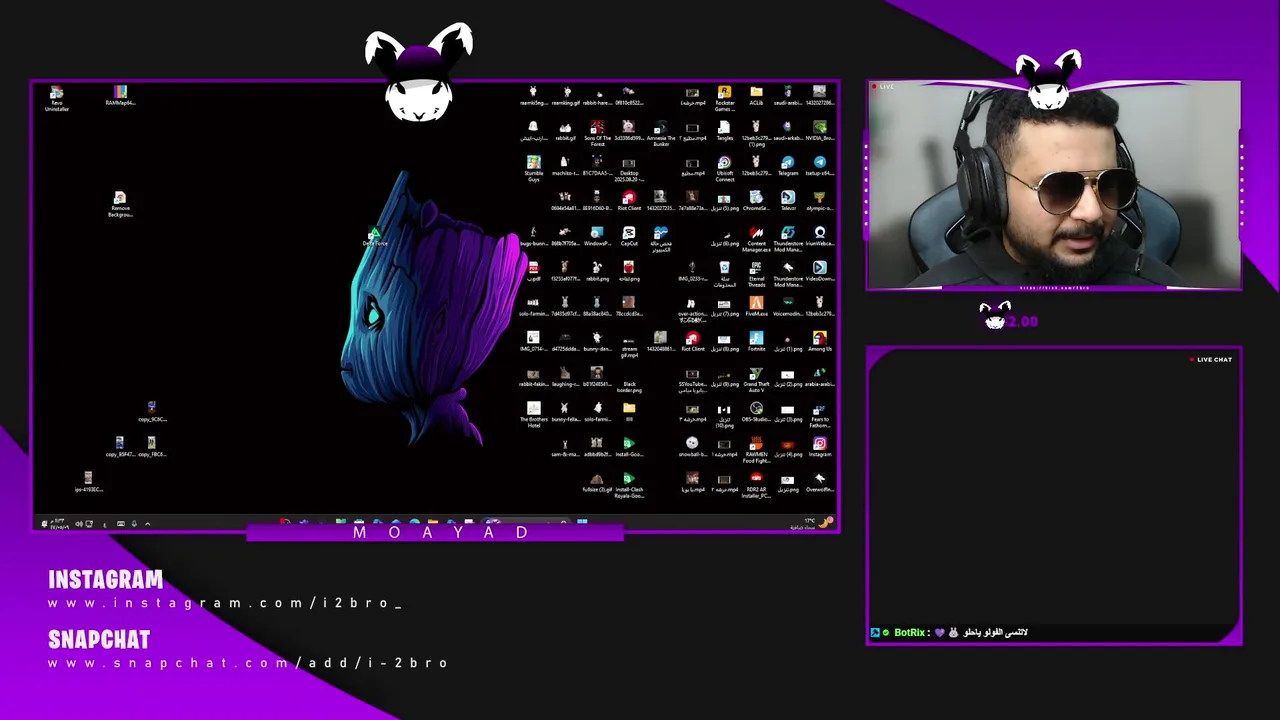Select the Riot Client icon beside CapCut row
This screenshot has width=1280, height=720.
click(629, 201)
